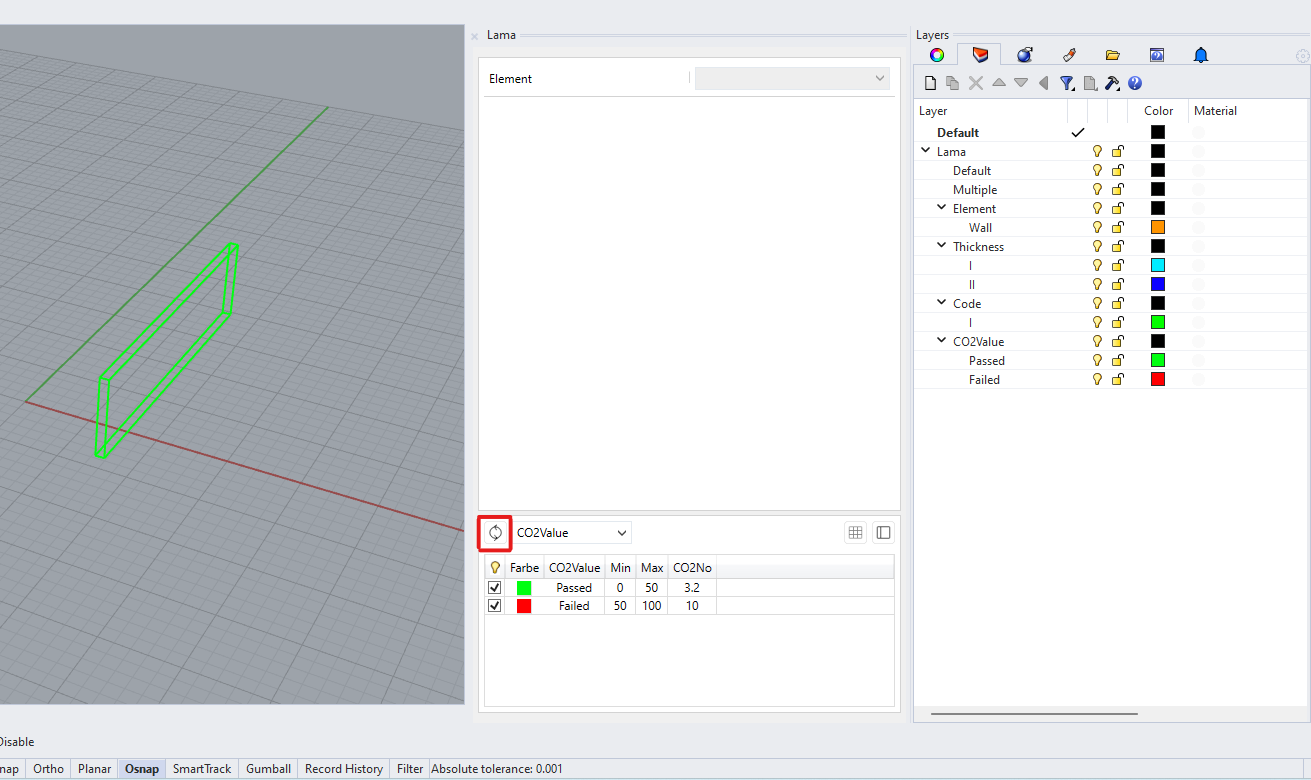Screen dimensions: 1311x780
Task: Open the Element dropdown in Lama panel
Action: (x=792, y=78)
